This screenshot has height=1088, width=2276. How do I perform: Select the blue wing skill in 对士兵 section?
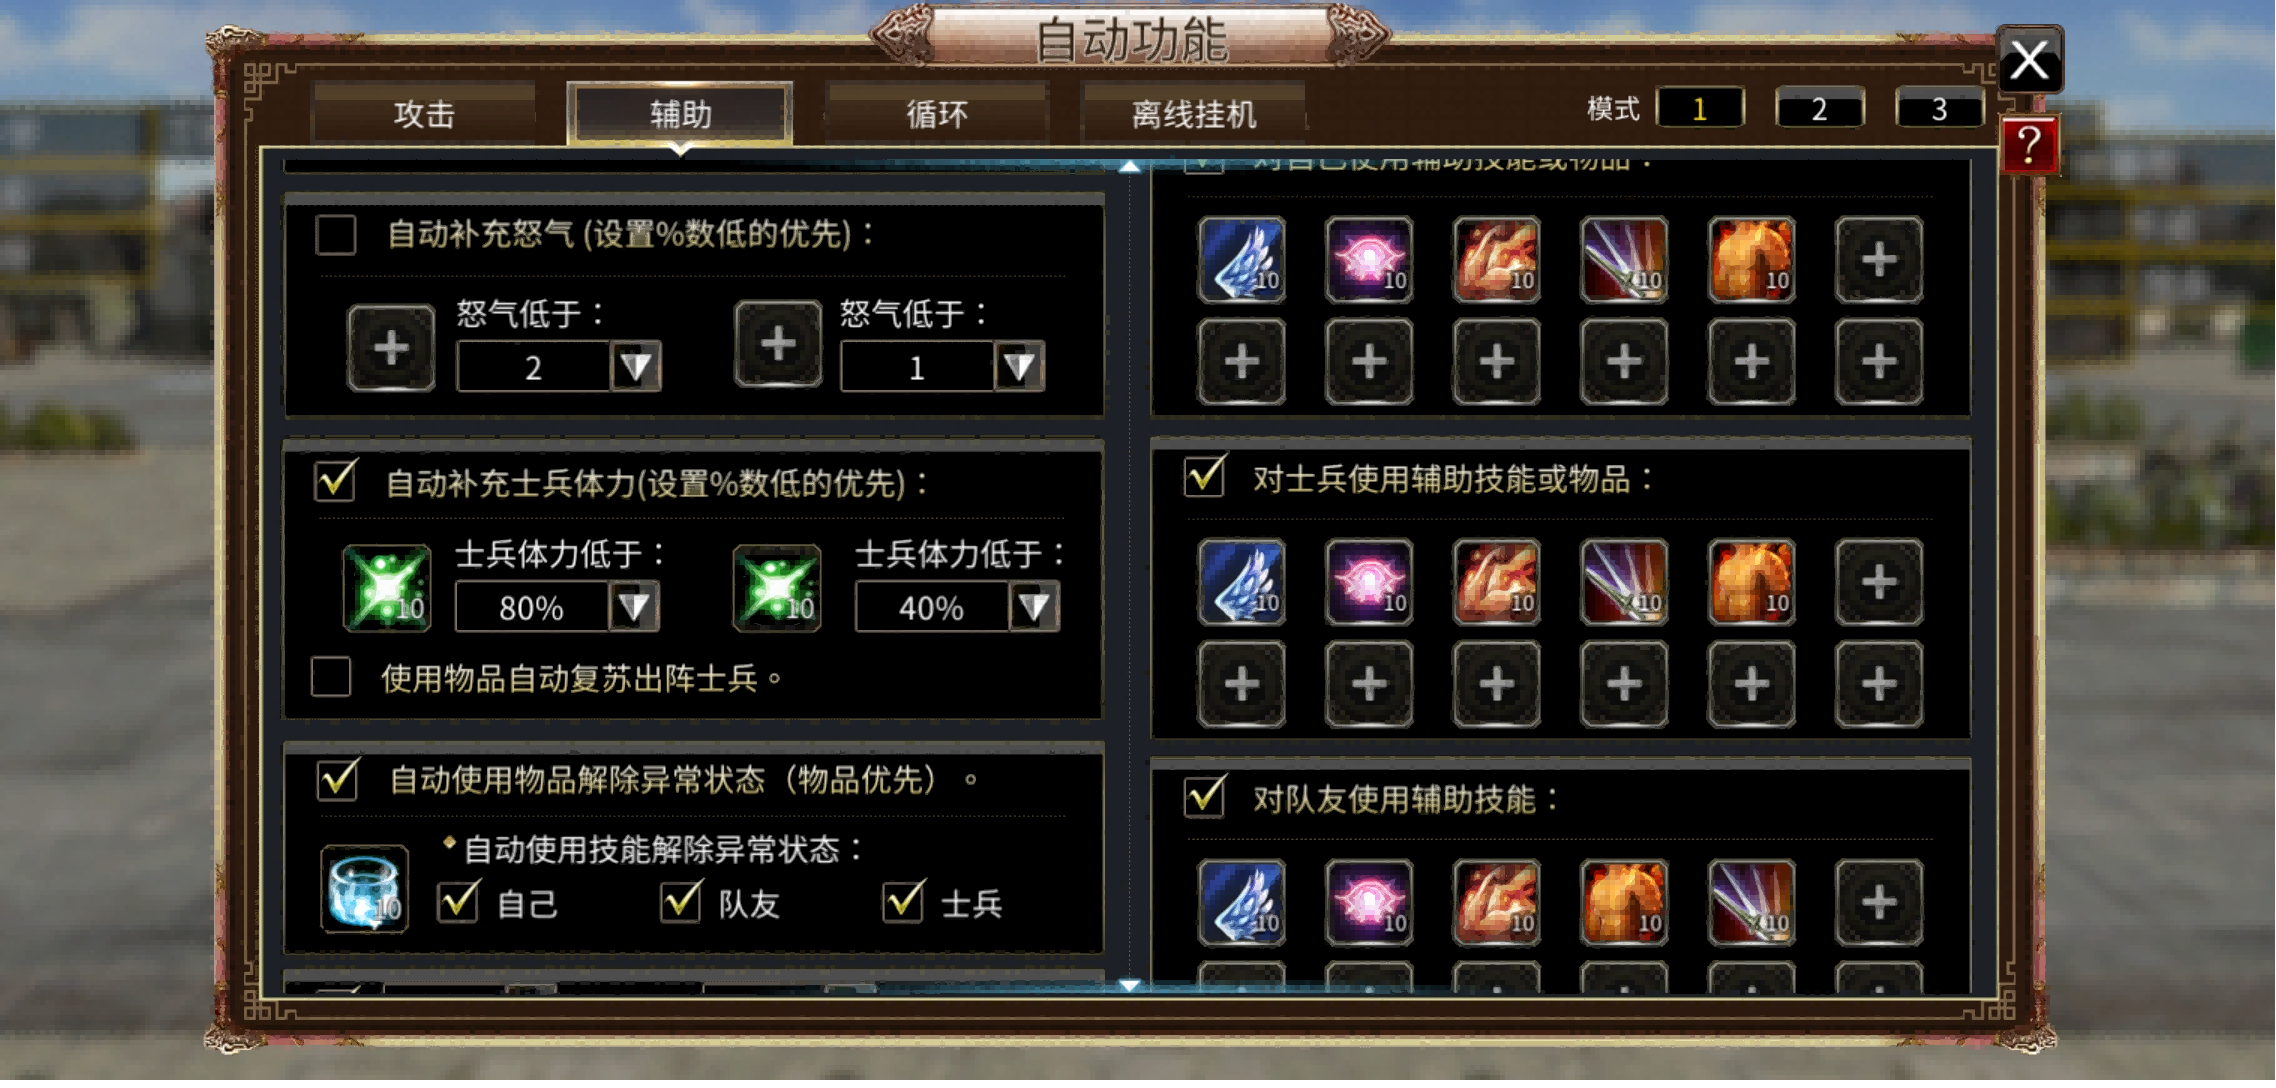pyautogui.click(x=1241, y=583)
